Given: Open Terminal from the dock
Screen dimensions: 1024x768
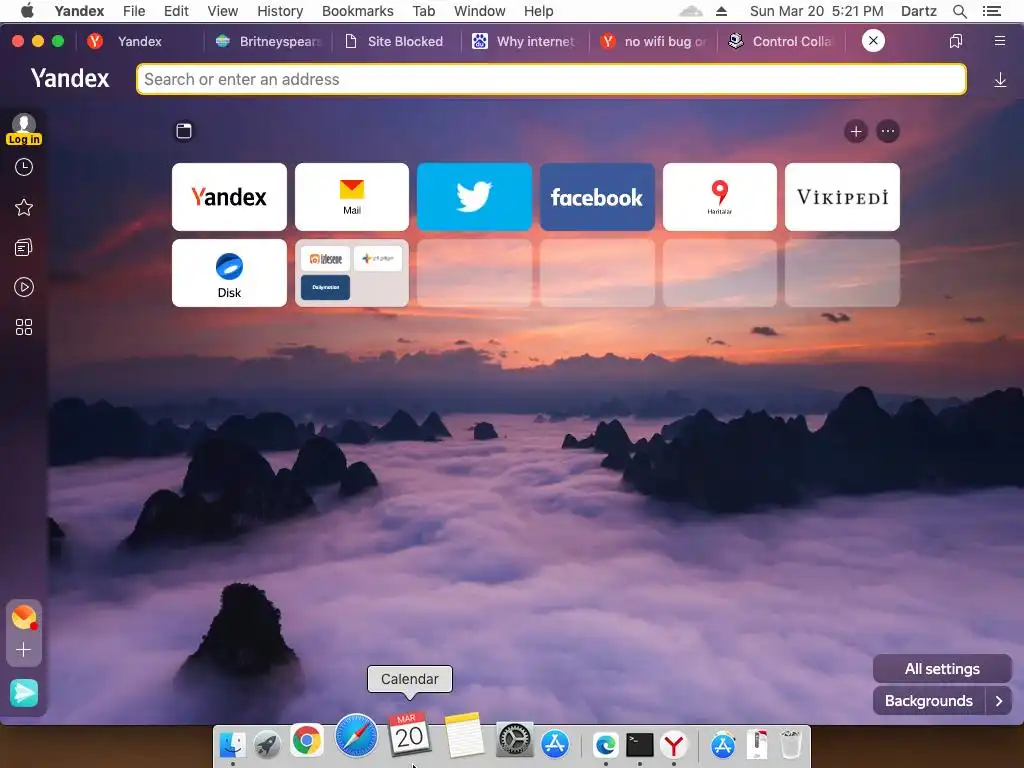Looking at the screenshot, I should [639, 744].
